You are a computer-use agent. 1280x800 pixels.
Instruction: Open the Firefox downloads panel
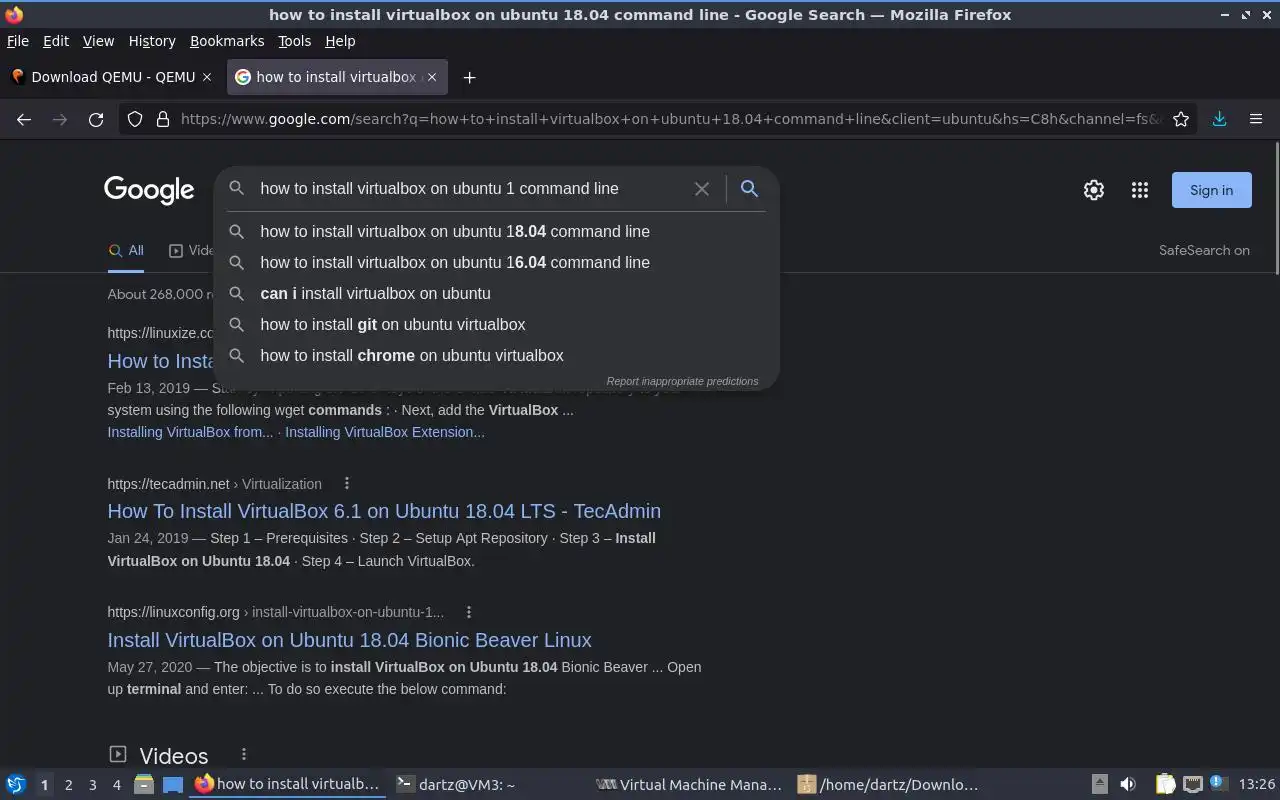point(1219,119)
